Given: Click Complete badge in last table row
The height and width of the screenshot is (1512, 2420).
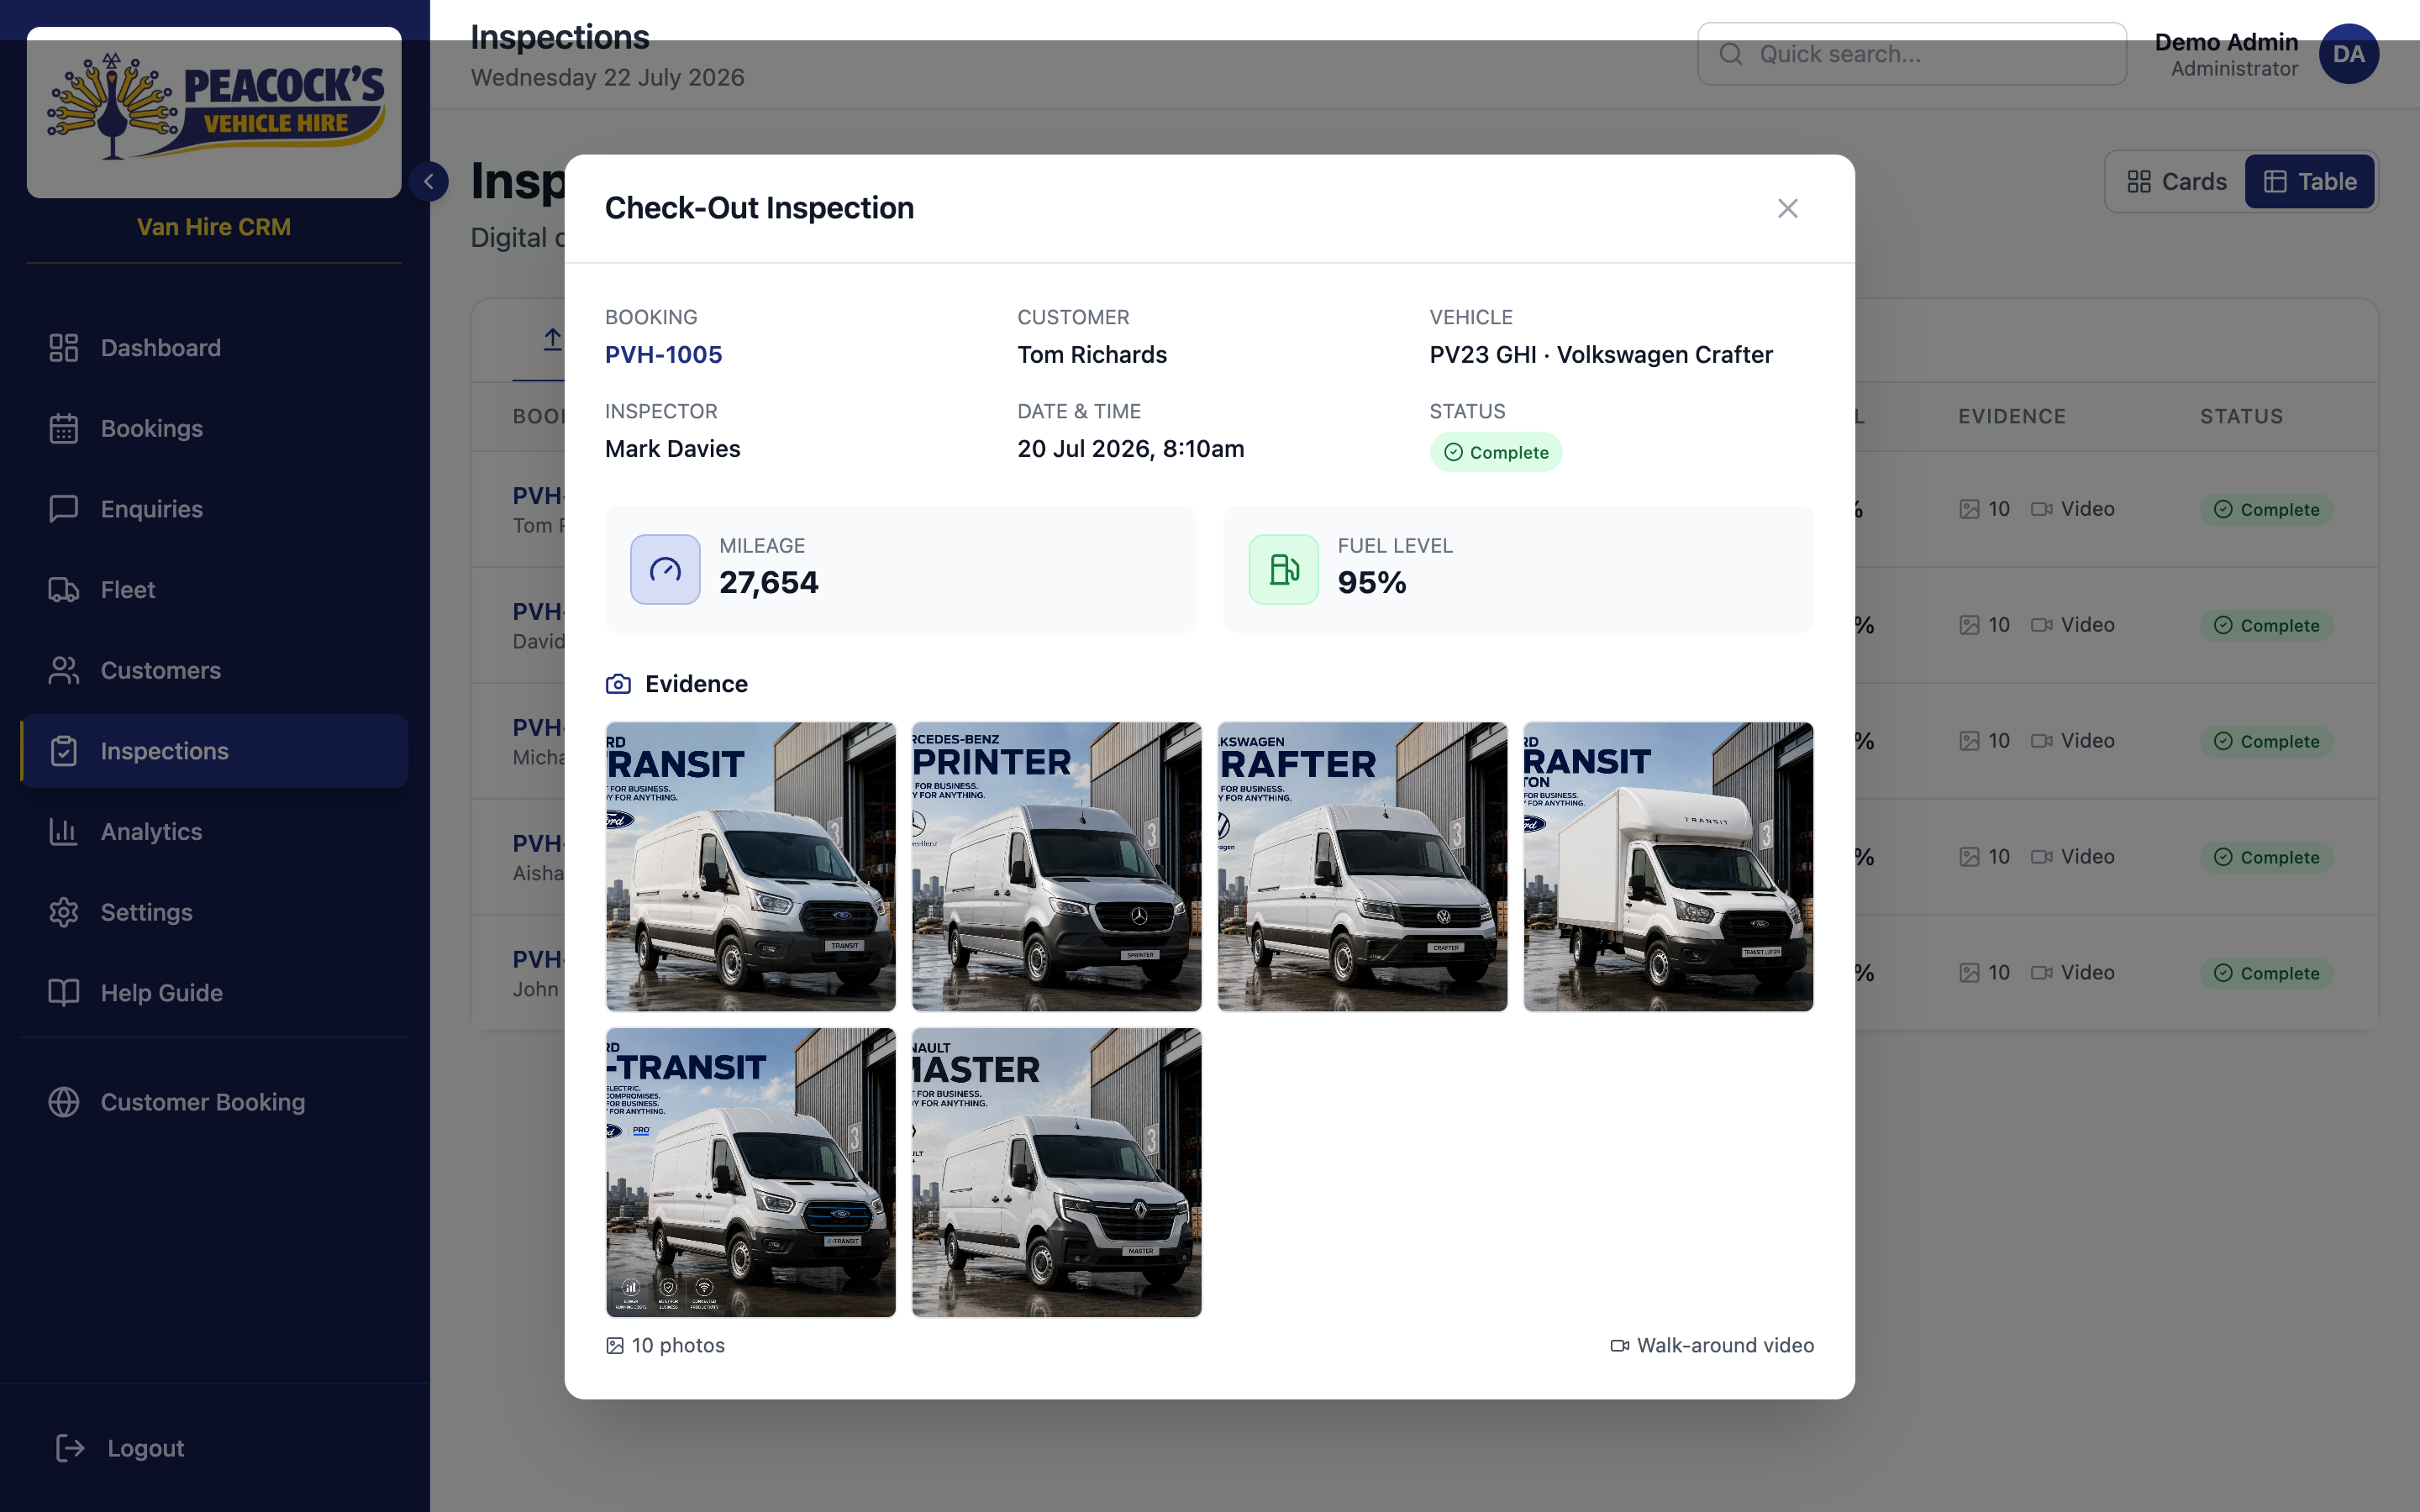Looking at the screenshot, I should tap(2266, 973).
